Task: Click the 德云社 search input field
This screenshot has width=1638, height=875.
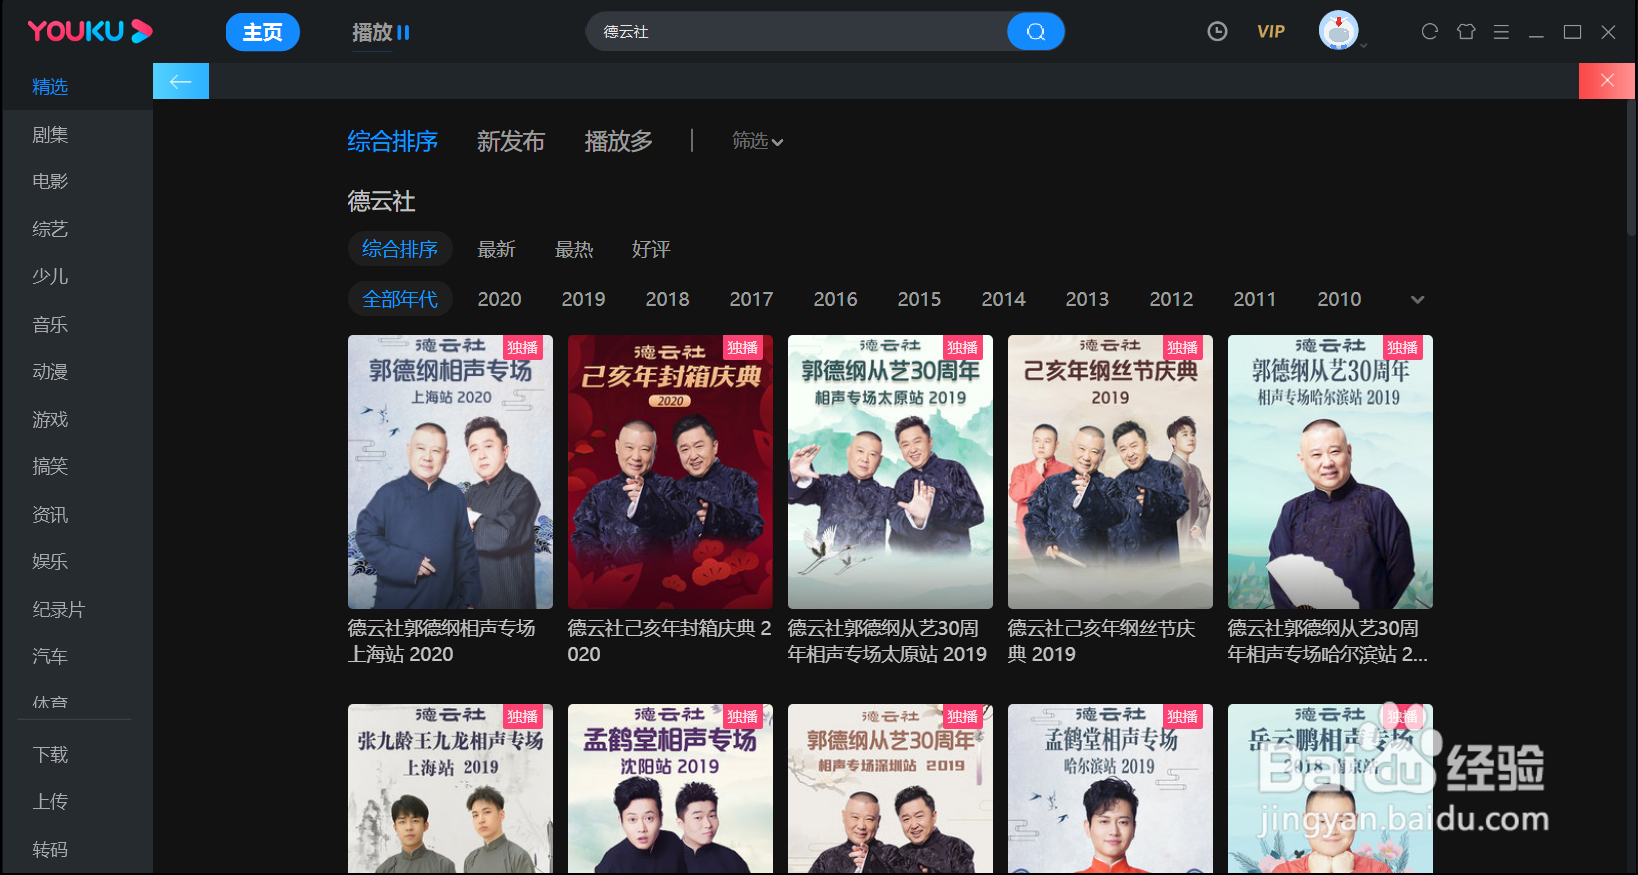Action: (x=797, y=32)
